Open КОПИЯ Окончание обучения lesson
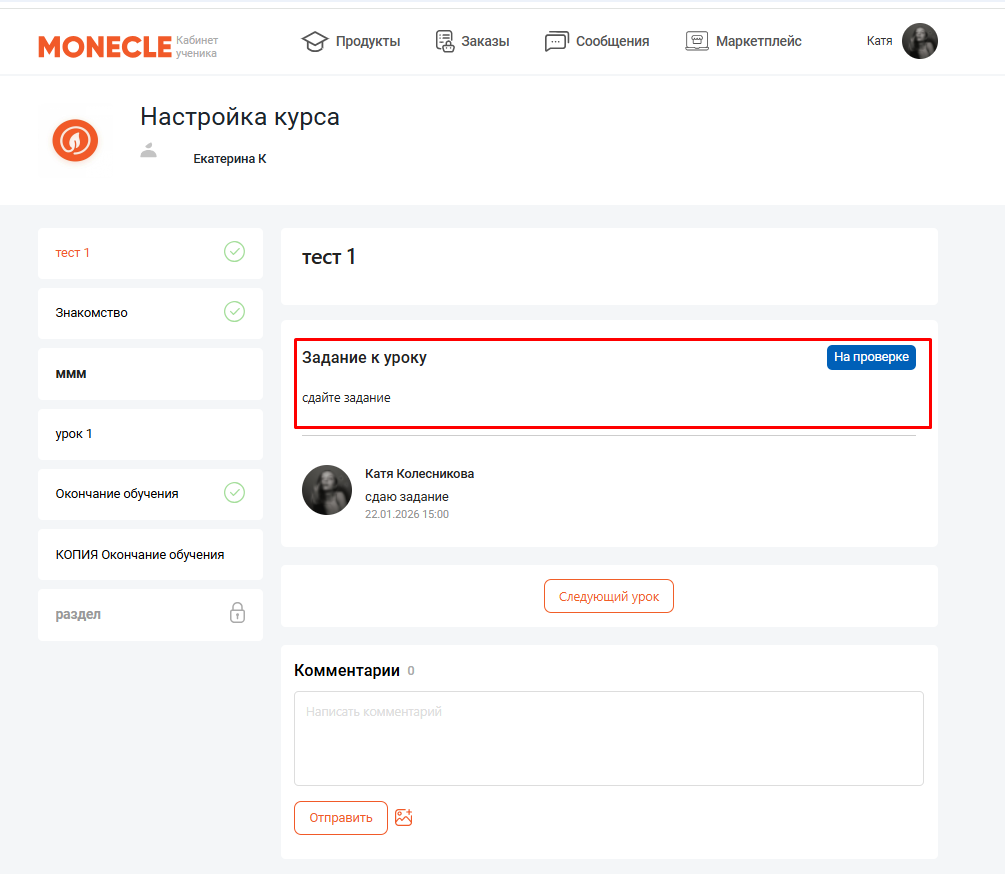Image resolution: width=1005 pixels, height=874 pixels. [x=140, y=554]
